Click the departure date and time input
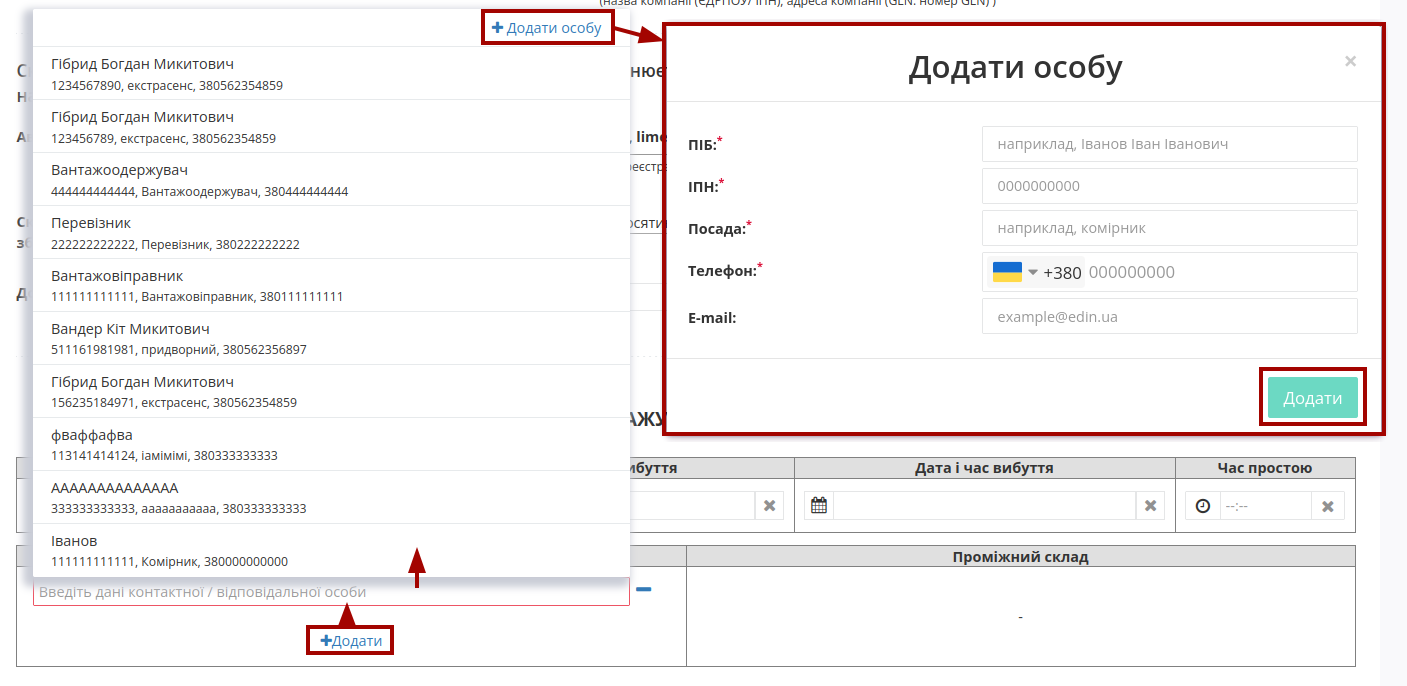Screen dimensions: 1407x686 (x=985, y=506)
